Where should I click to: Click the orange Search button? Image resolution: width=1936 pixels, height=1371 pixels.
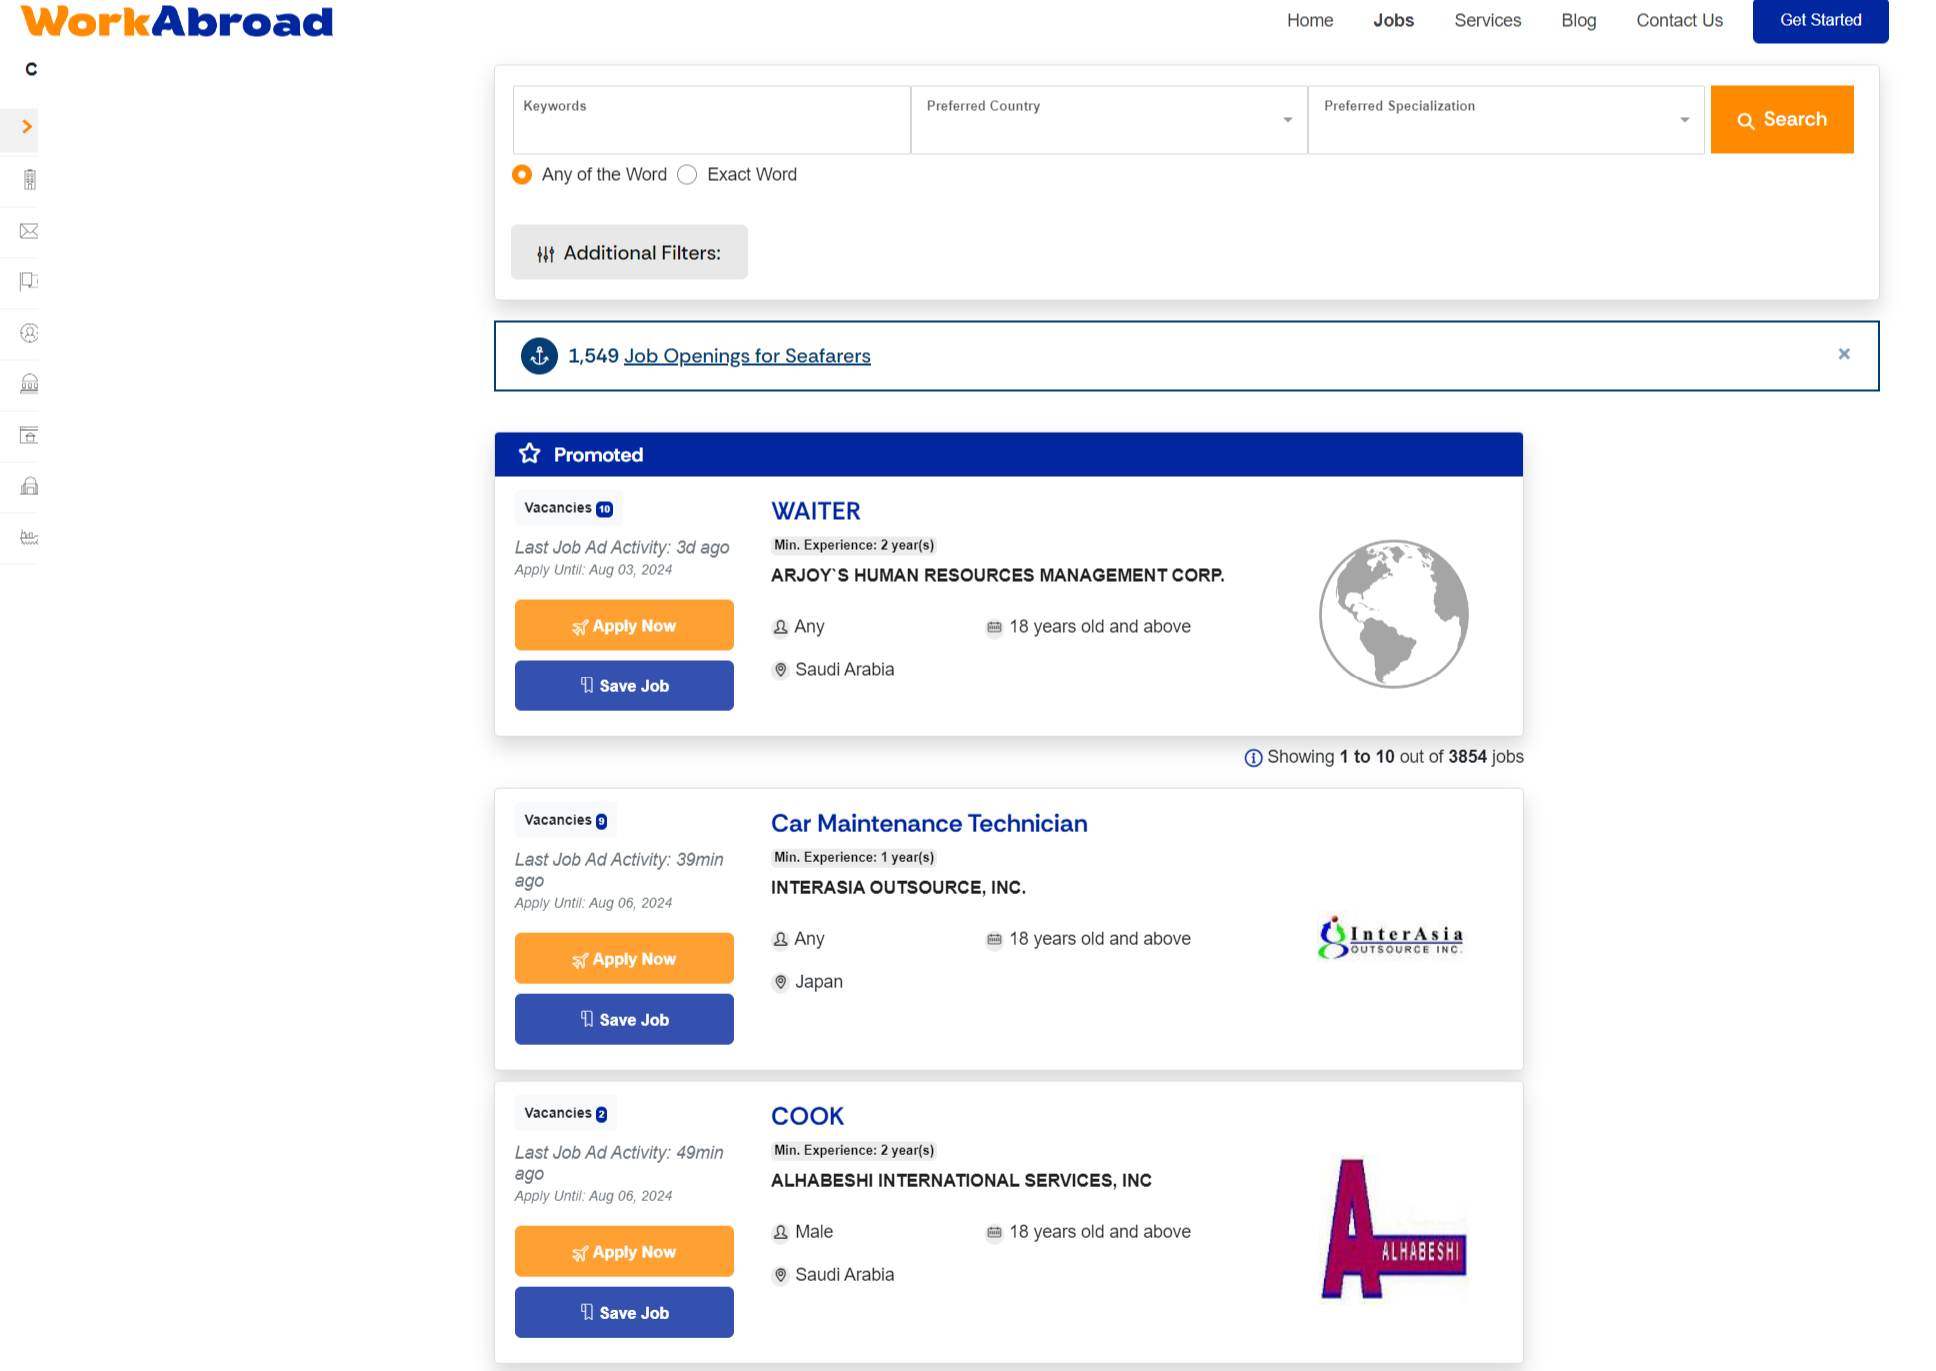coord(1781,120)
